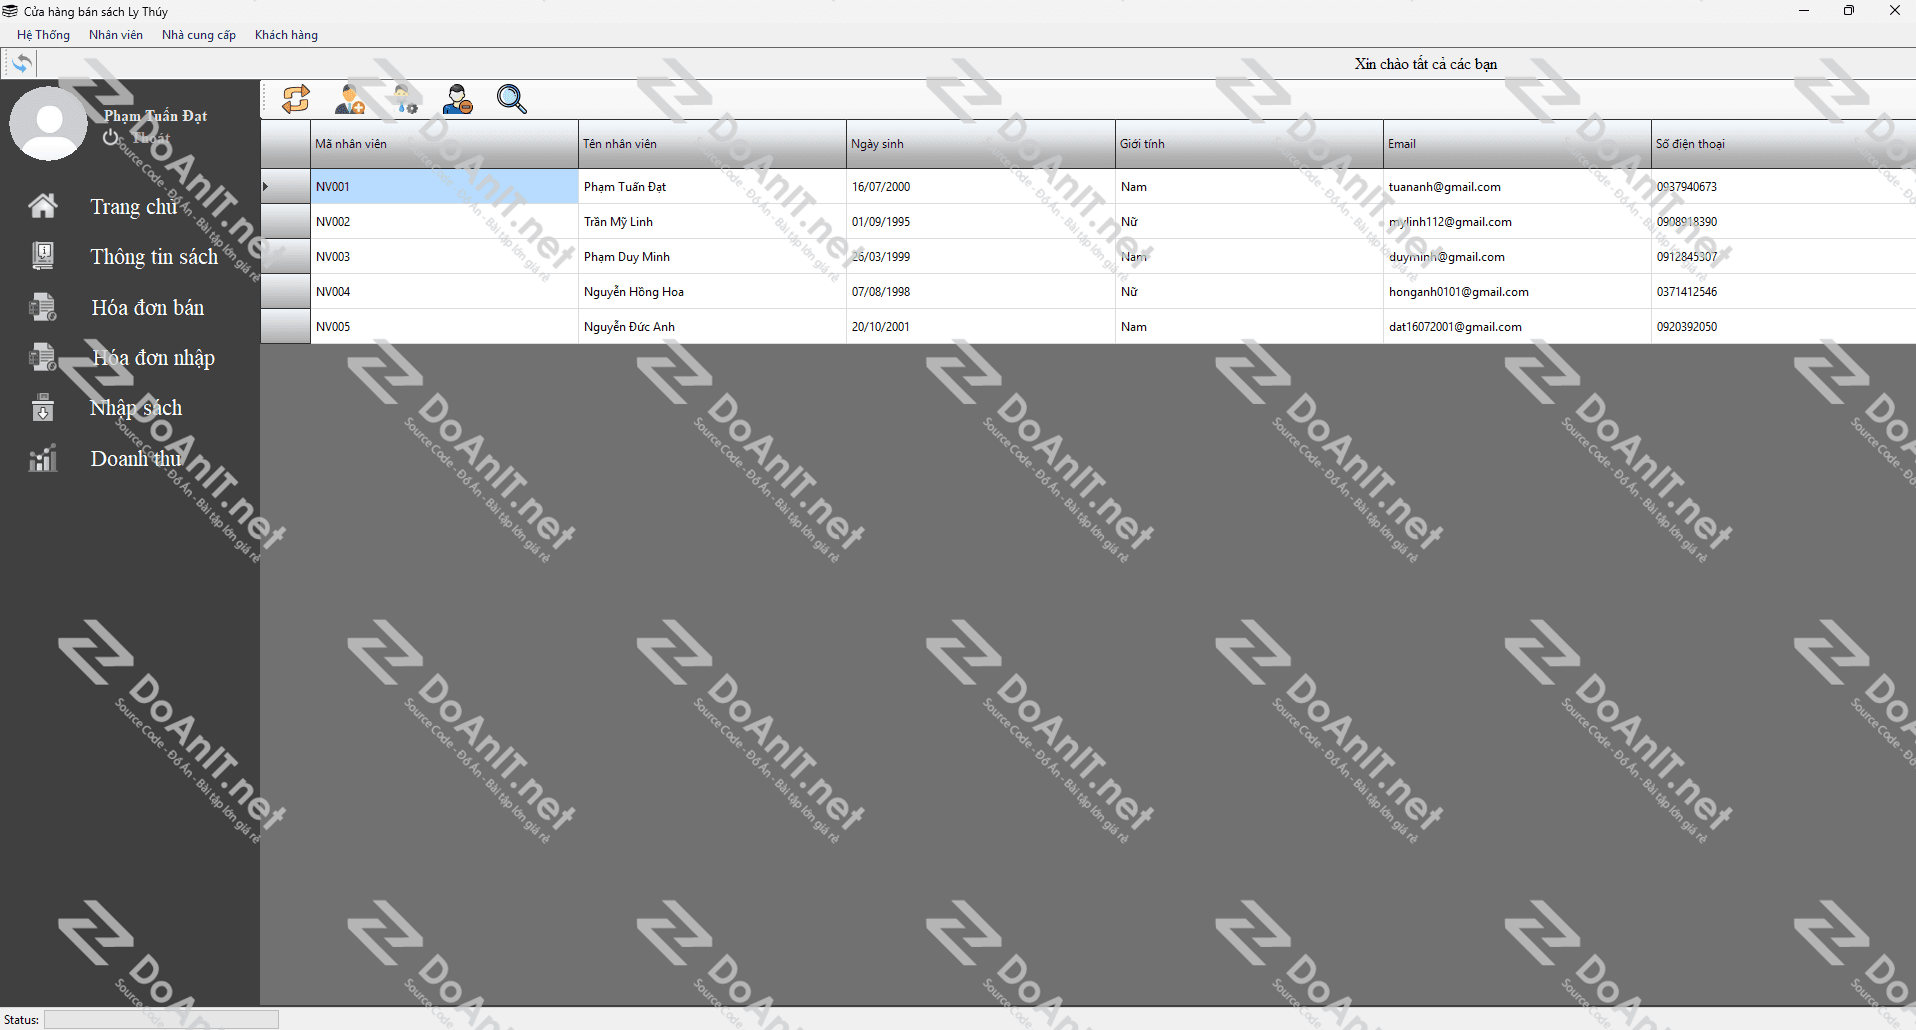
Task: Select row header of NV004
Action: (x=286, y=291)
